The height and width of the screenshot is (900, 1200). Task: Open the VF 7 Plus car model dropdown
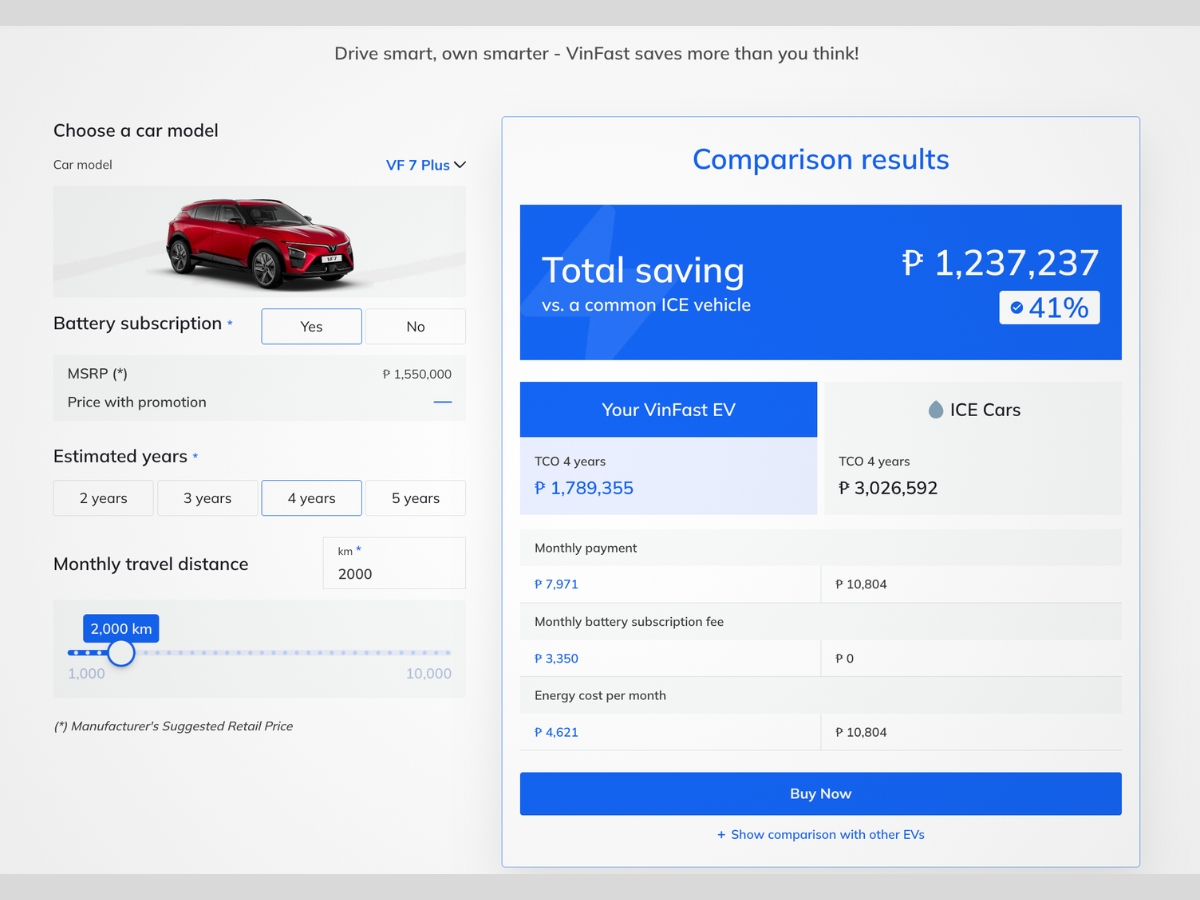click(x=426, y=165)
